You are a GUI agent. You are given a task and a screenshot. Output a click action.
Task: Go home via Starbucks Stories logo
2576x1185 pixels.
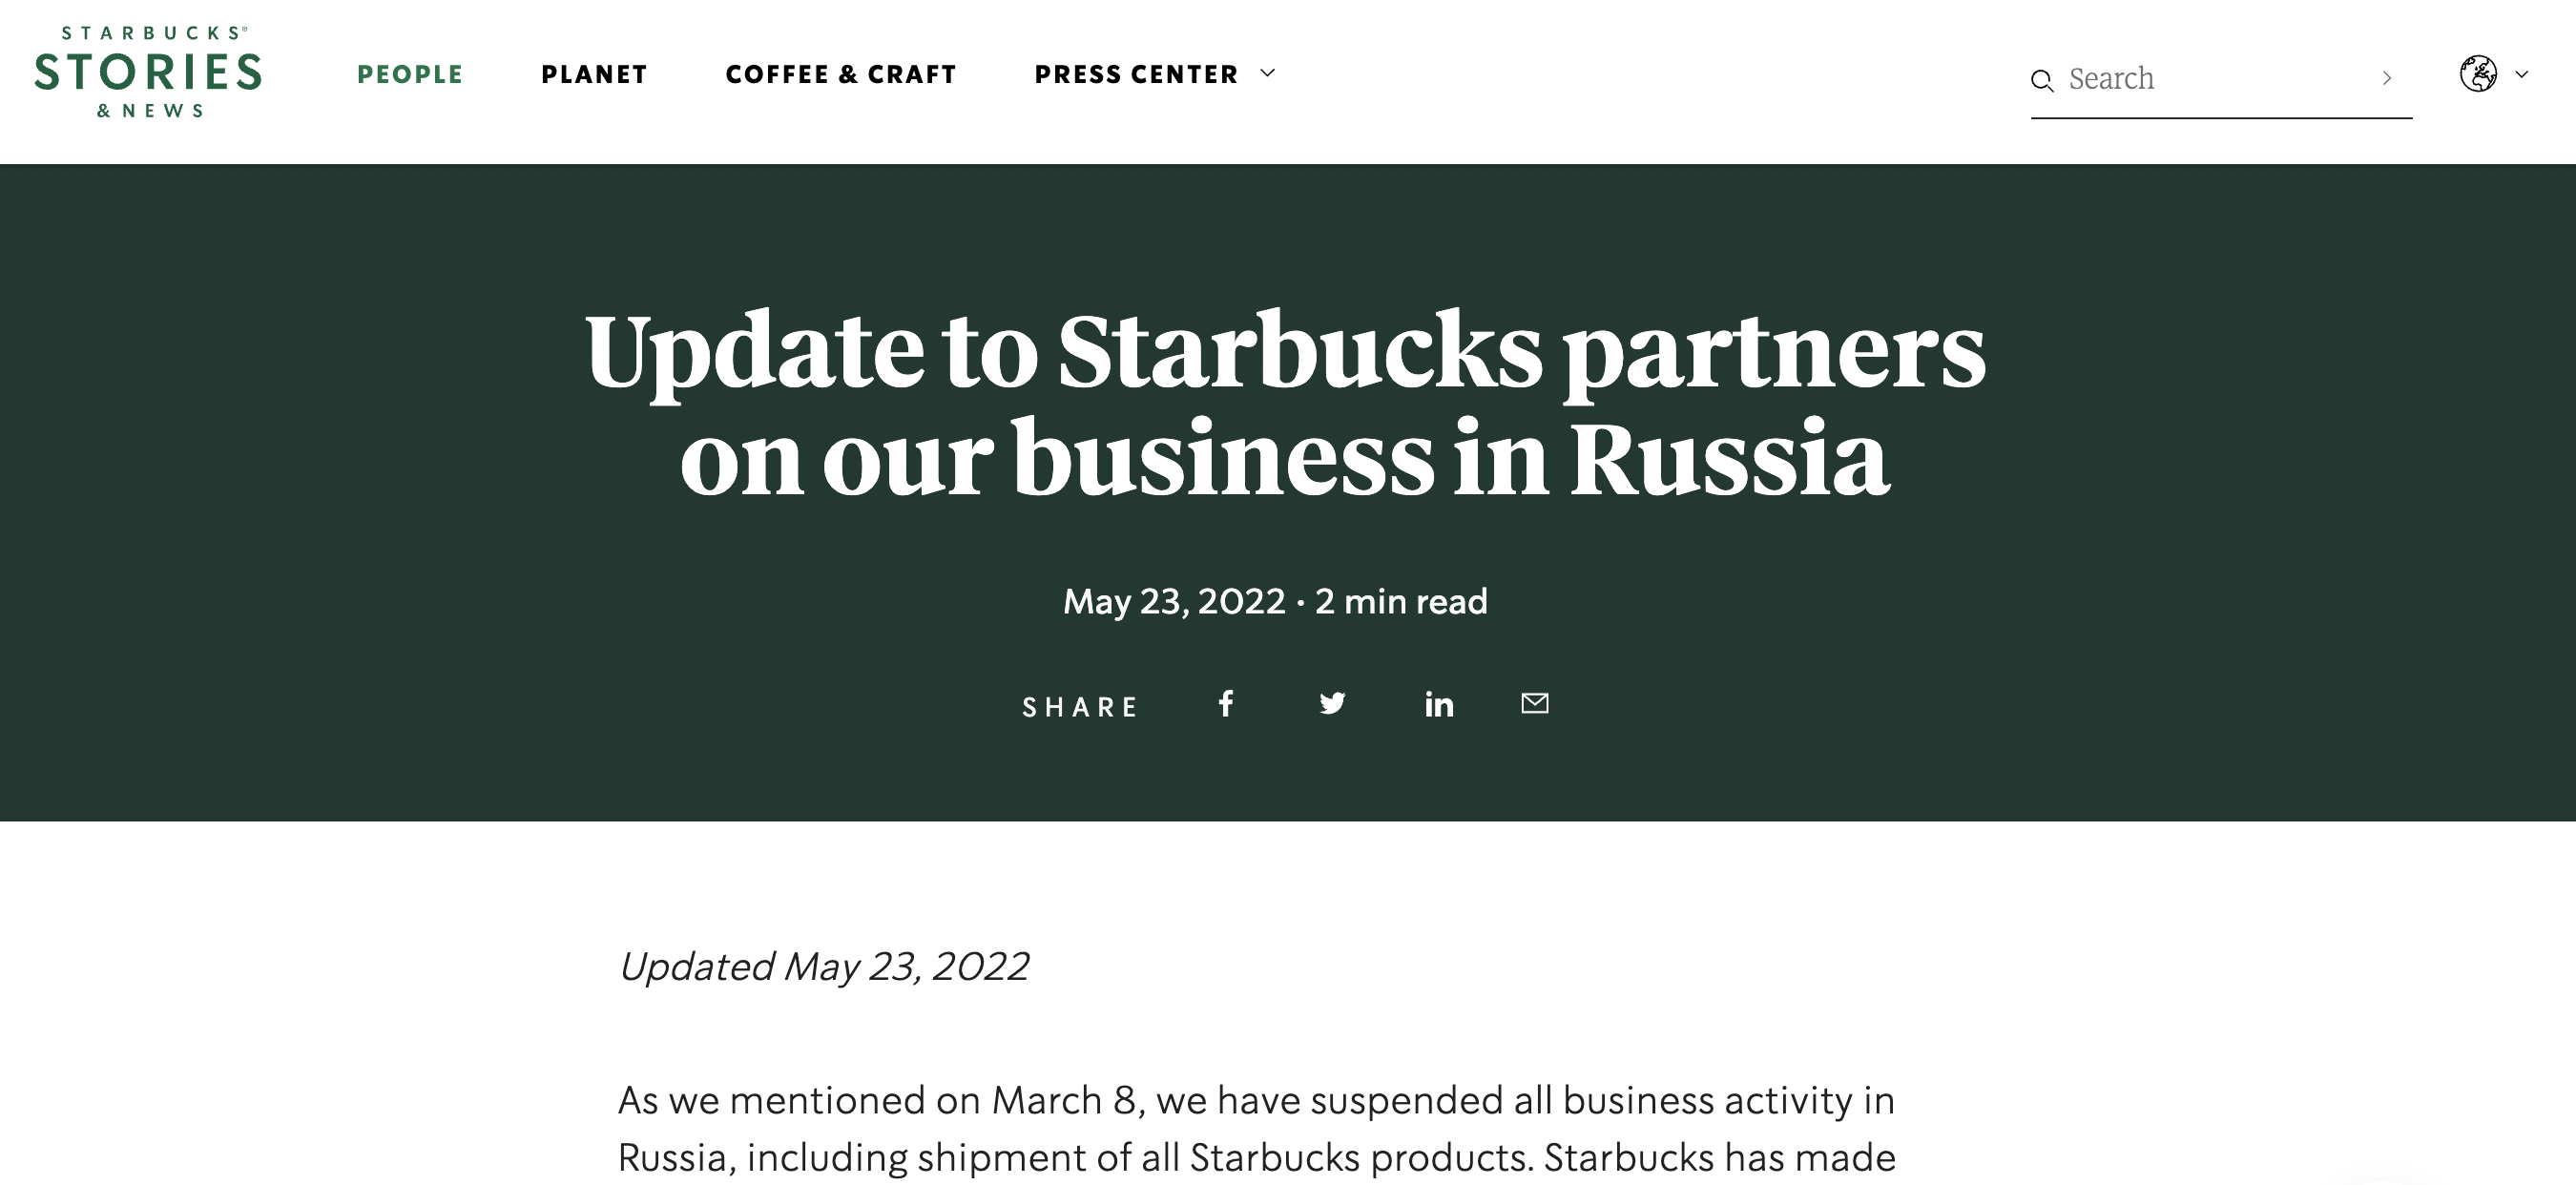pyautogui.click(x=148, y=73)
